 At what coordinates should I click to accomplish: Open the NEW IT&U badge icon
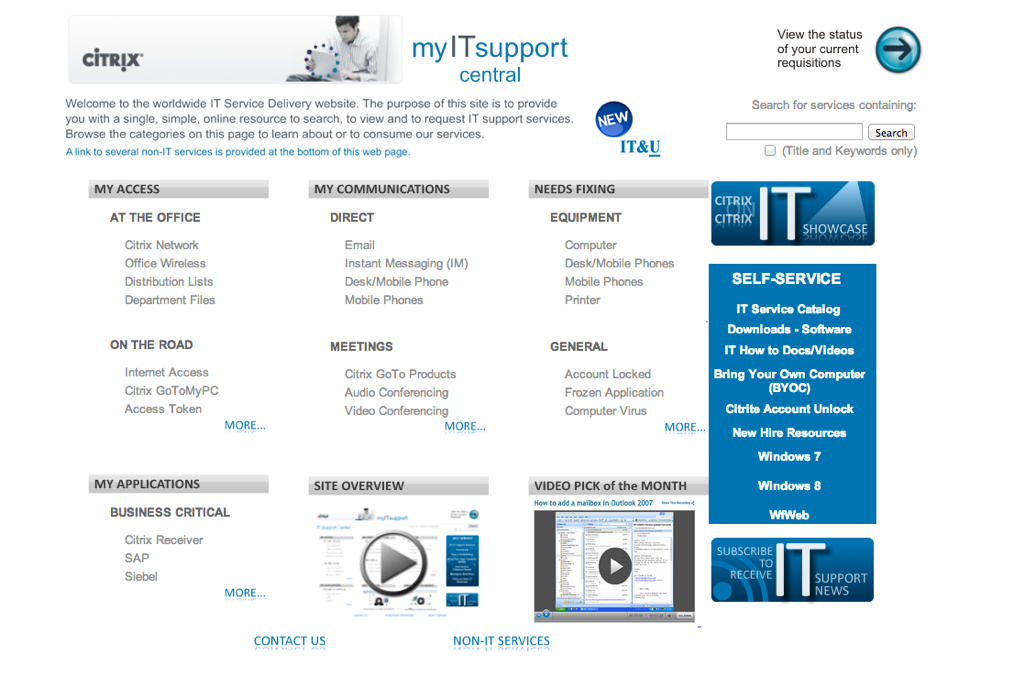[x=614, y=121]
